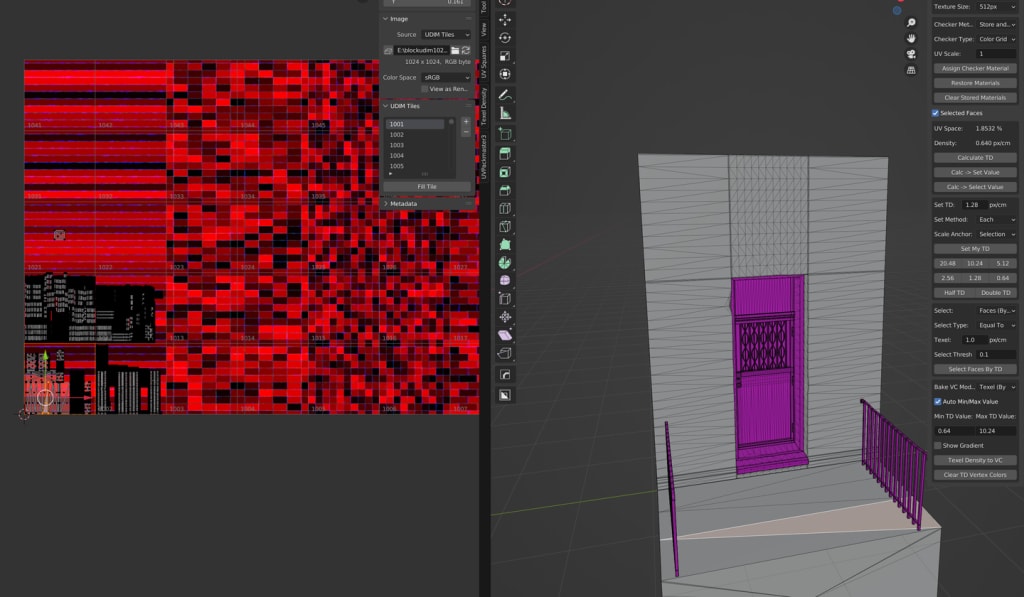This screenshot has height=597, width=1024.
Task: Expand the Metadata panel
Action: point(385,204)
